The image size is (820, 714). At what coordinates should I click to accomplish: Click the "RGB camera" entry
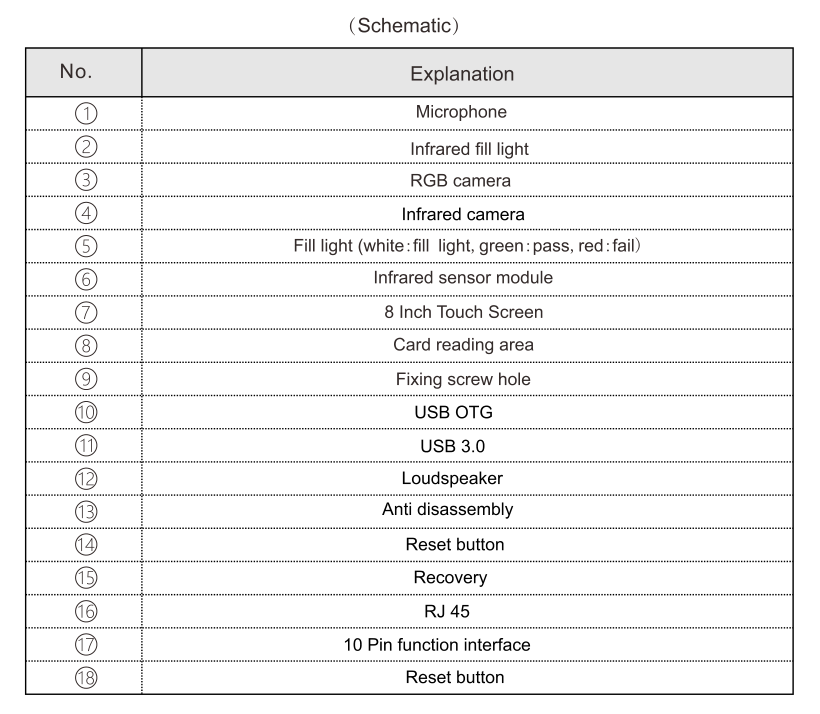pos(463,180)
